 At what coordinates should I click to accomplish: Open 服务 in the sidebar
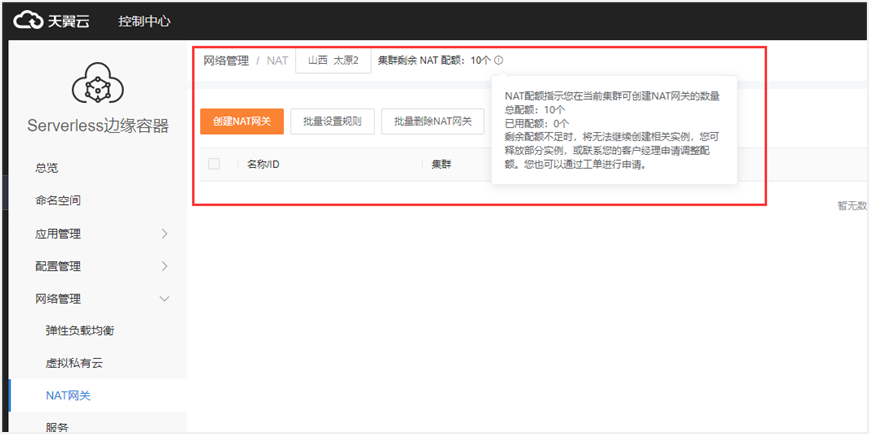pos(57,427)
